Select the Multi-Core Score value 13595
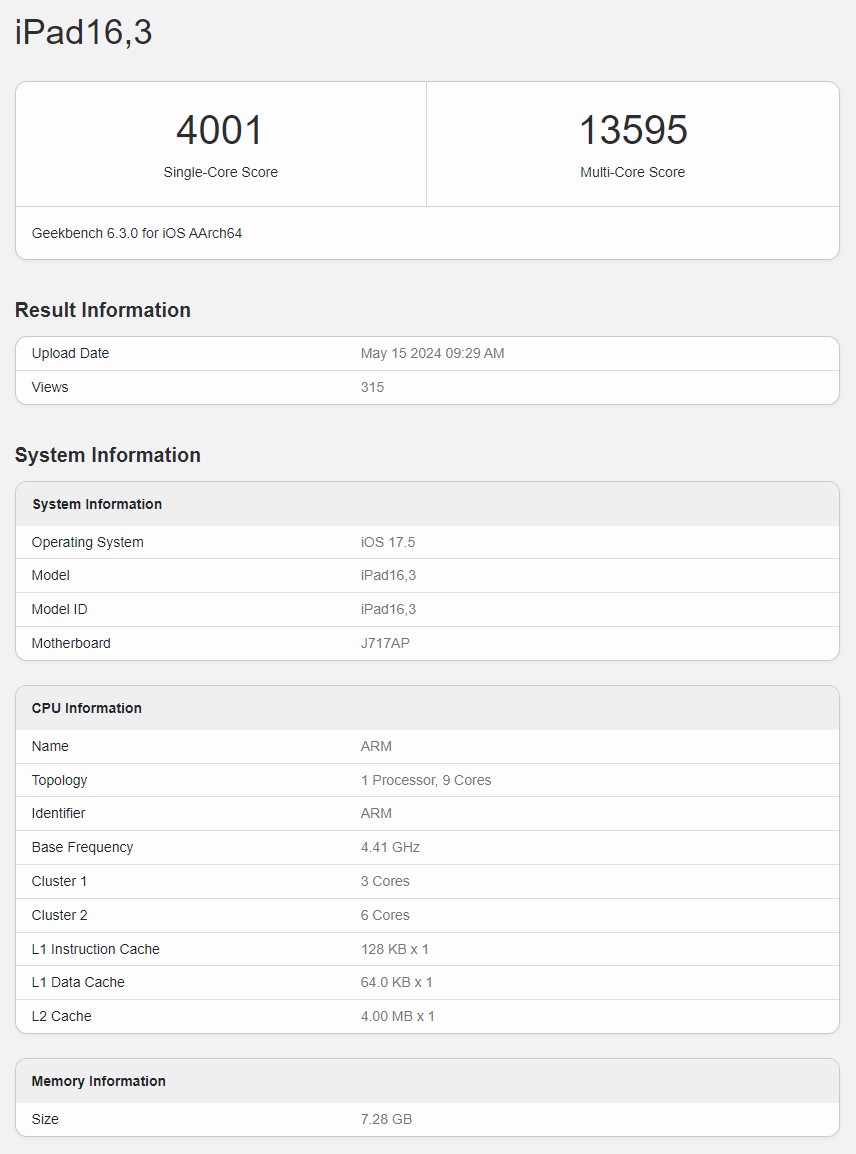856x1154 pixels. pos(633,129)
